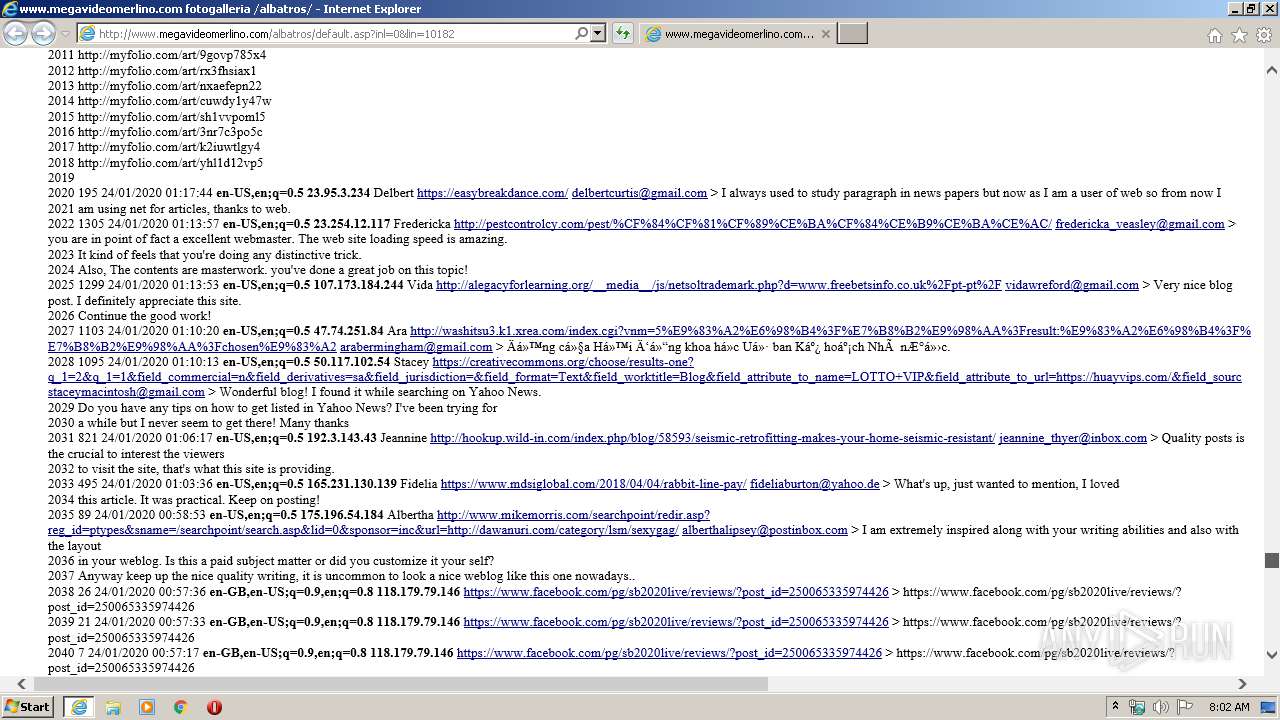Open the red Opera taskbar icon
Screen dimensions: 1280x720
(214, 706)
